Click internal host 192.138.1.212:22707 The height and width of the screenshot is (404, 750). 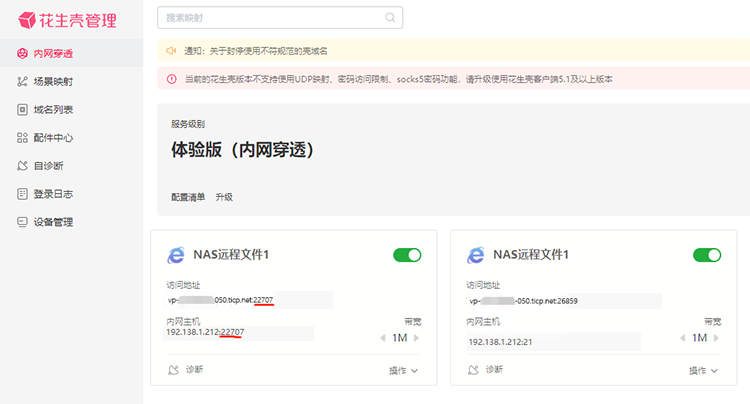(x=205, y=332)
